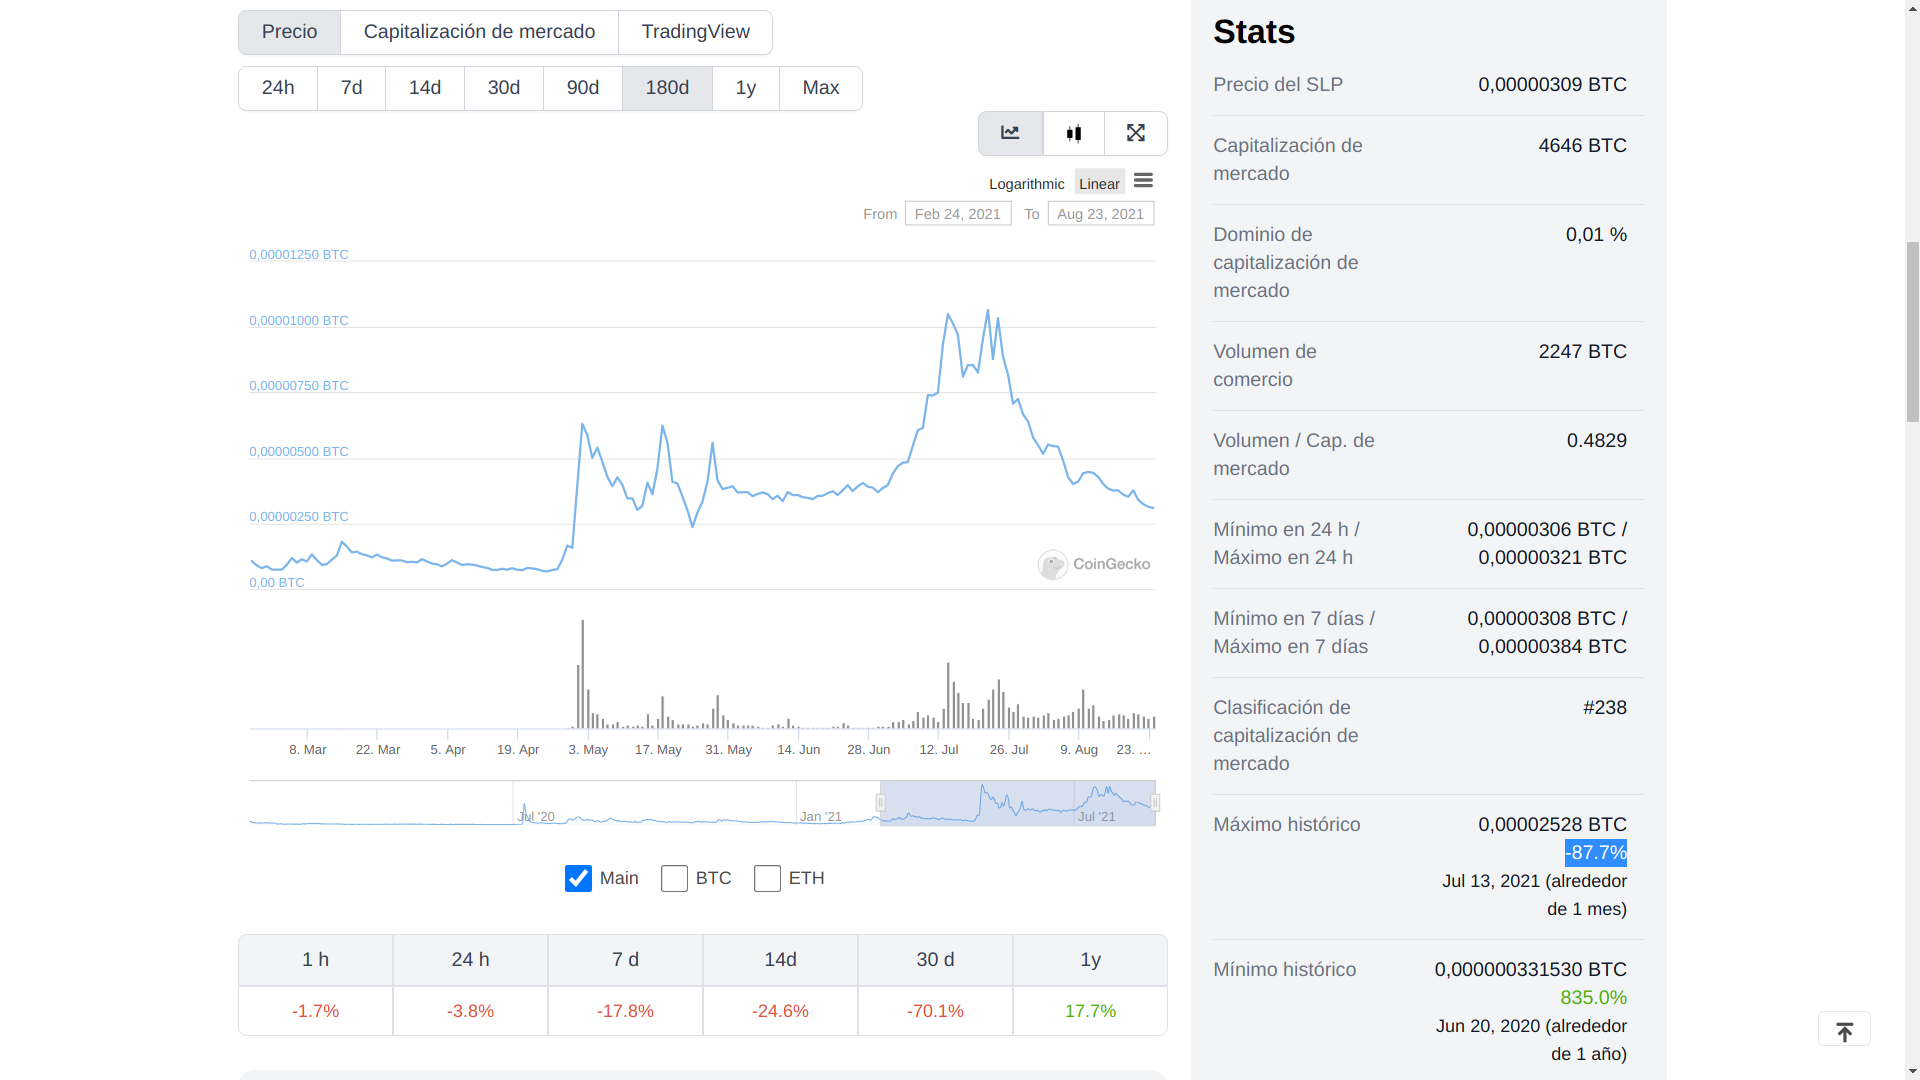Open From date field Feb 24, 2021

(957, 214)
